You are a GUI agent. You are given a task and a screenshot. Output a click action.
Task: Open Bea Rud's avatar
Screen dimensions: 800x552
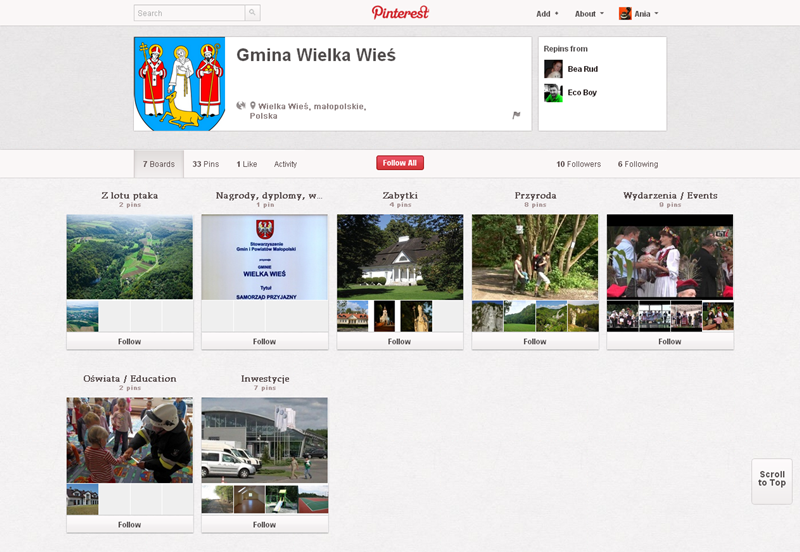(553, 69)
